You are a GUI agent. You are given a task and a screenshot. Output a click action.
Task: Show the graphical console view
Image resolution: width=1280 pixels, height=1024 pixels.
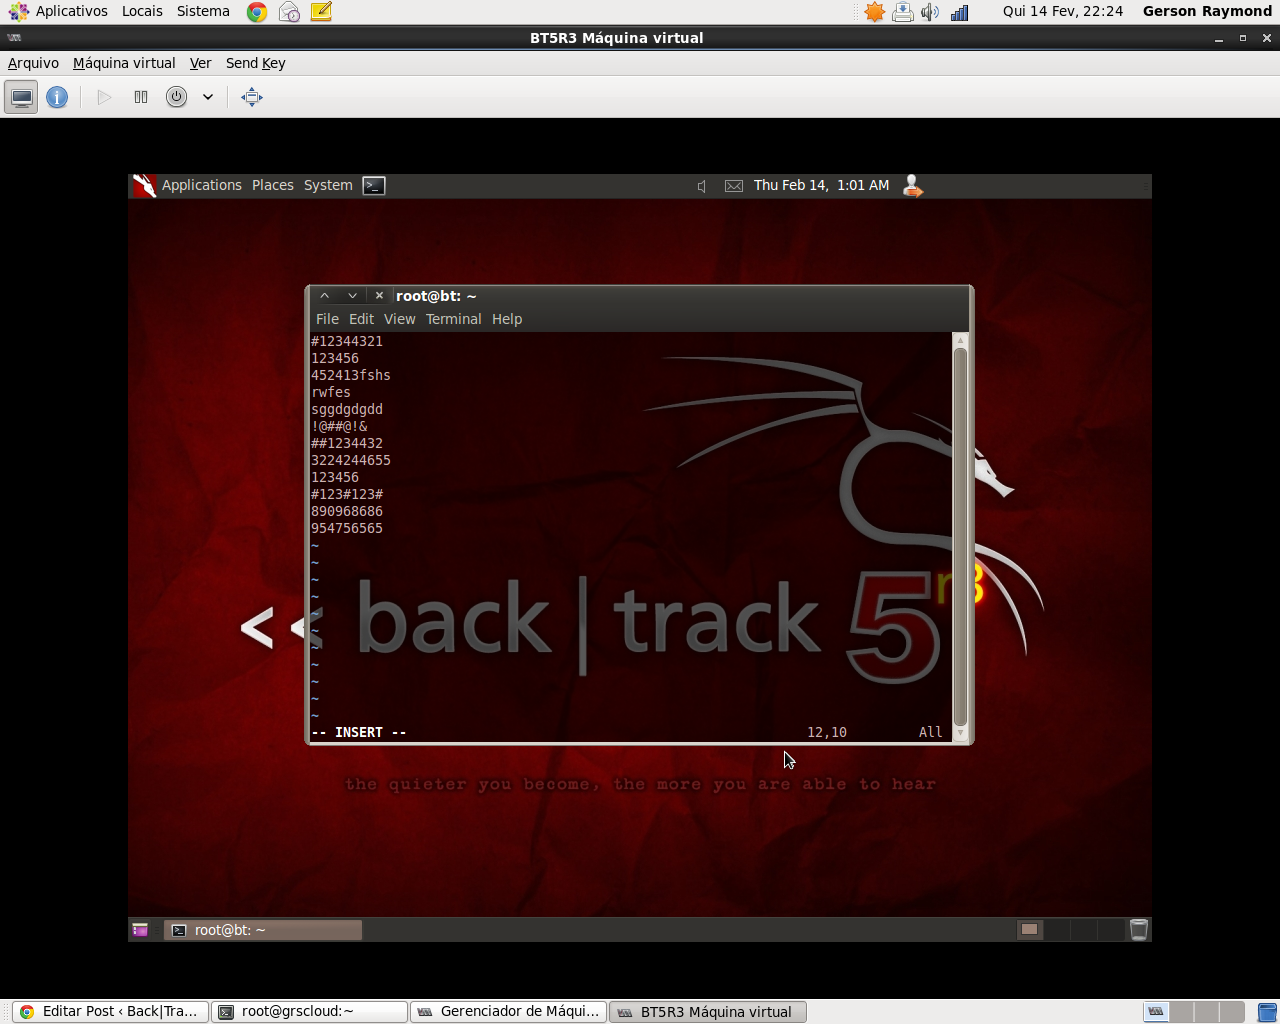click(21, 97)
